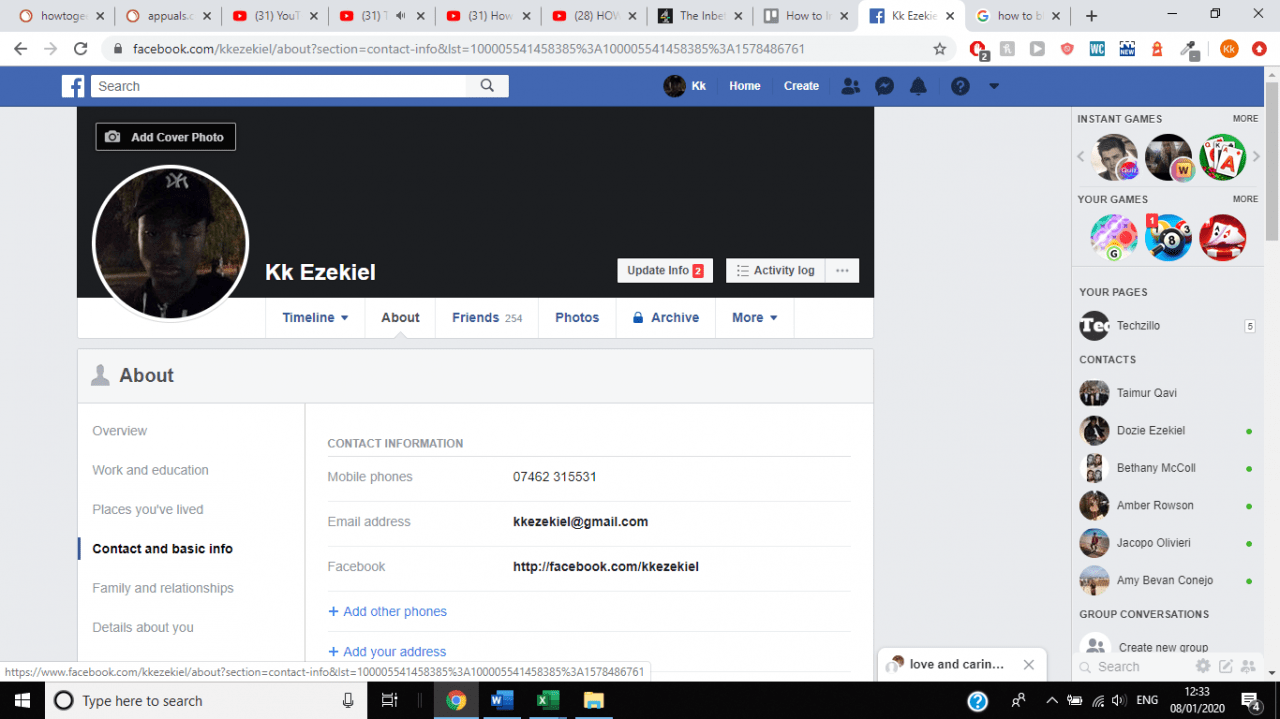Click MORE next to Your Games
The width and height of the screenshot is (1280, 719).
(x=1245, y=199)
